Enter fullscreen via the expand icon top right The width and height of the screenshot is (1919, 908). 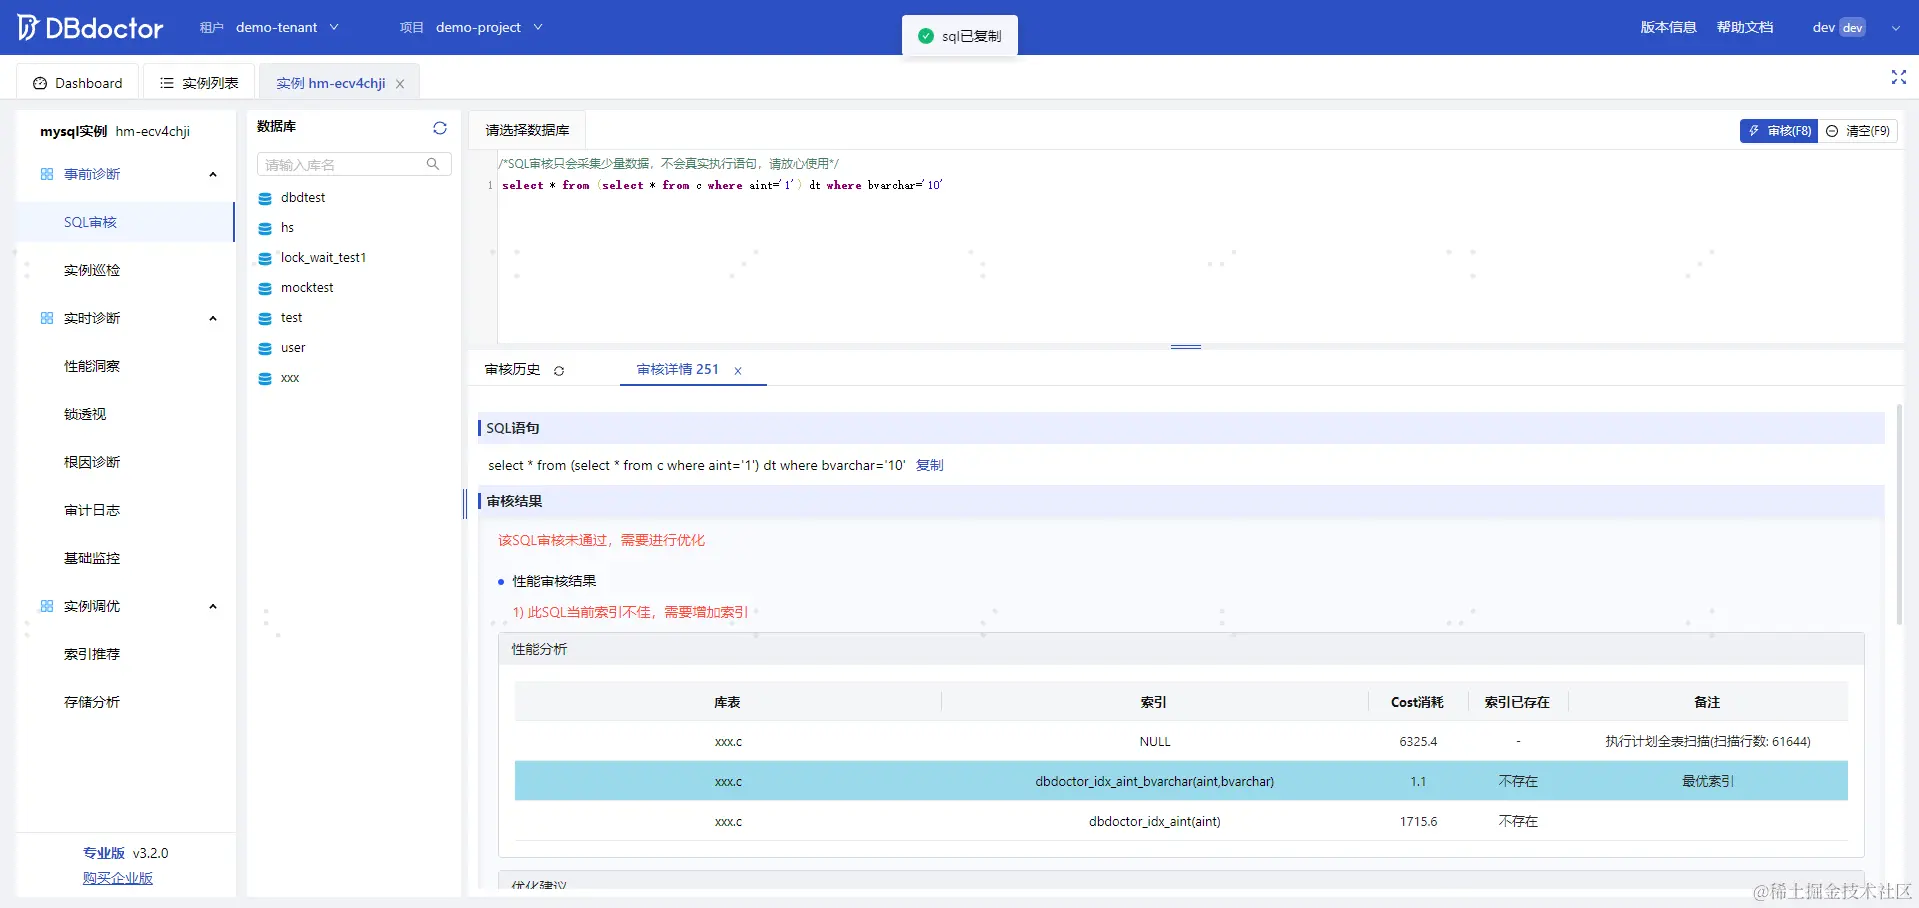(x=1898, y=77)
